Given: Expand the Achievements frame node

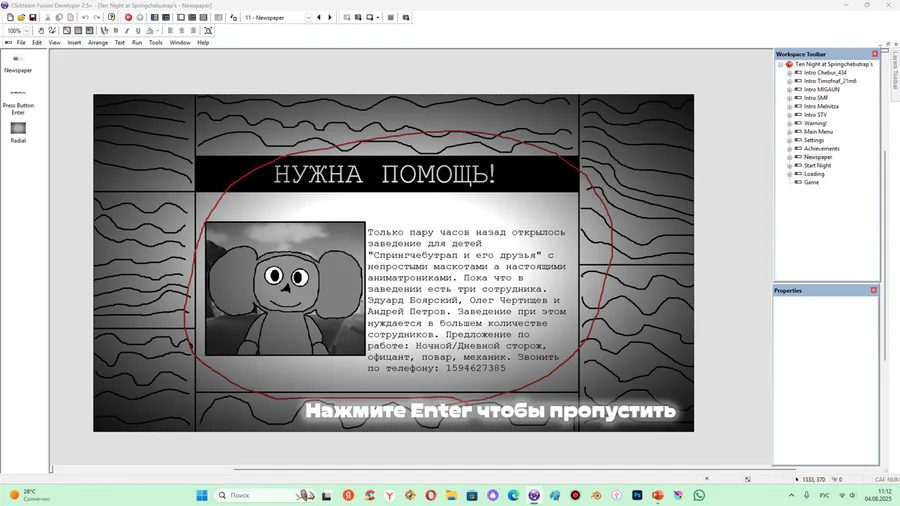Looking at the screenshot, I should coord(789,149).
